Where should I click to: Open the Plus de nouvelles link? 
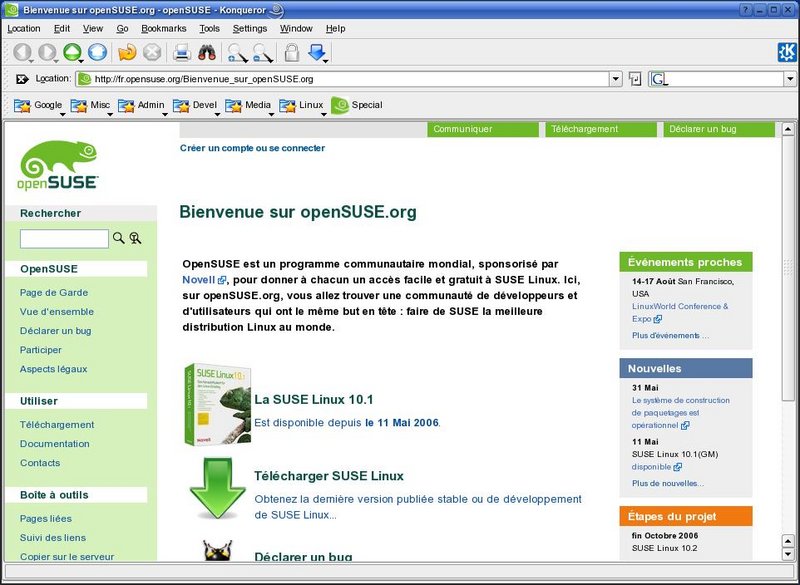[667, 483]
